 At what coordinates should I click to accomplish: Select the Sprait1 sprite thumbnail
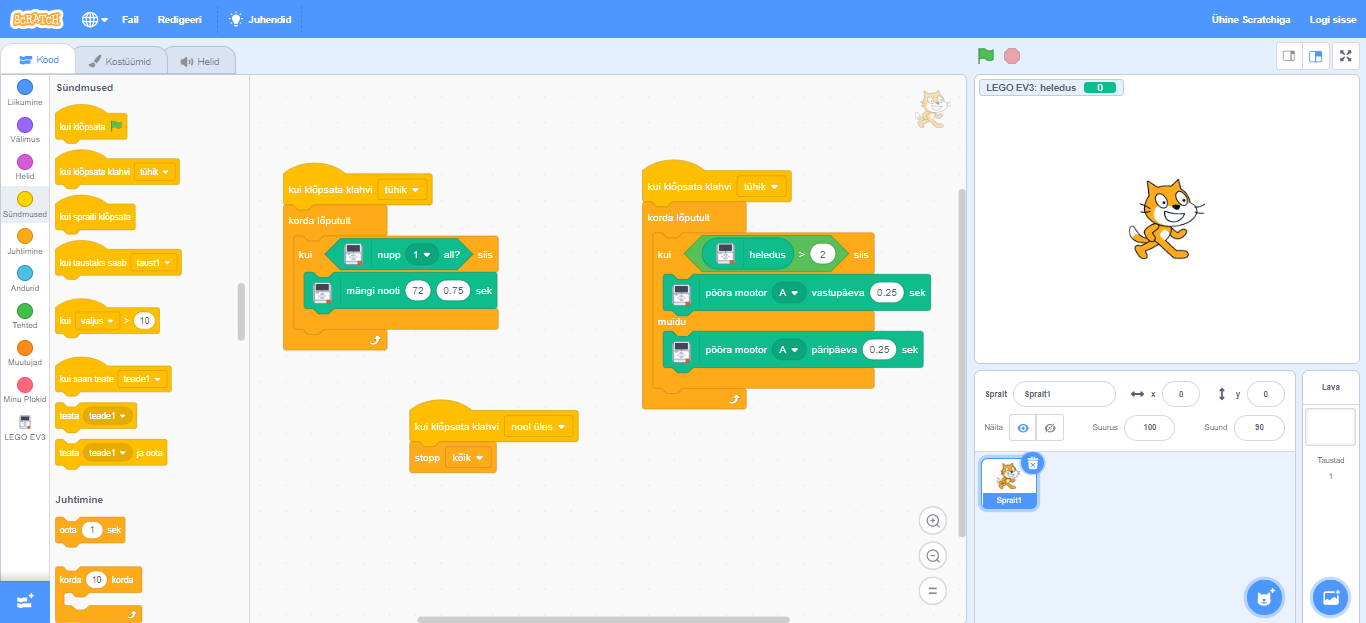[x=1009, y=484]
